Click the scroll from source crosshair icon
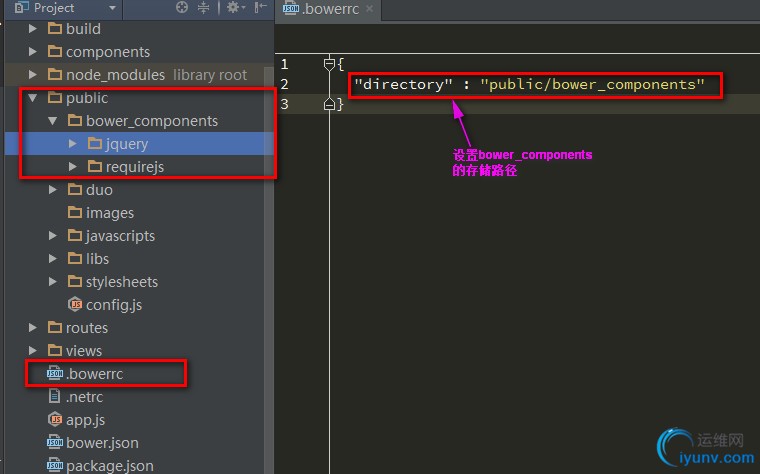The image size is (760, 474). point(182,7)
